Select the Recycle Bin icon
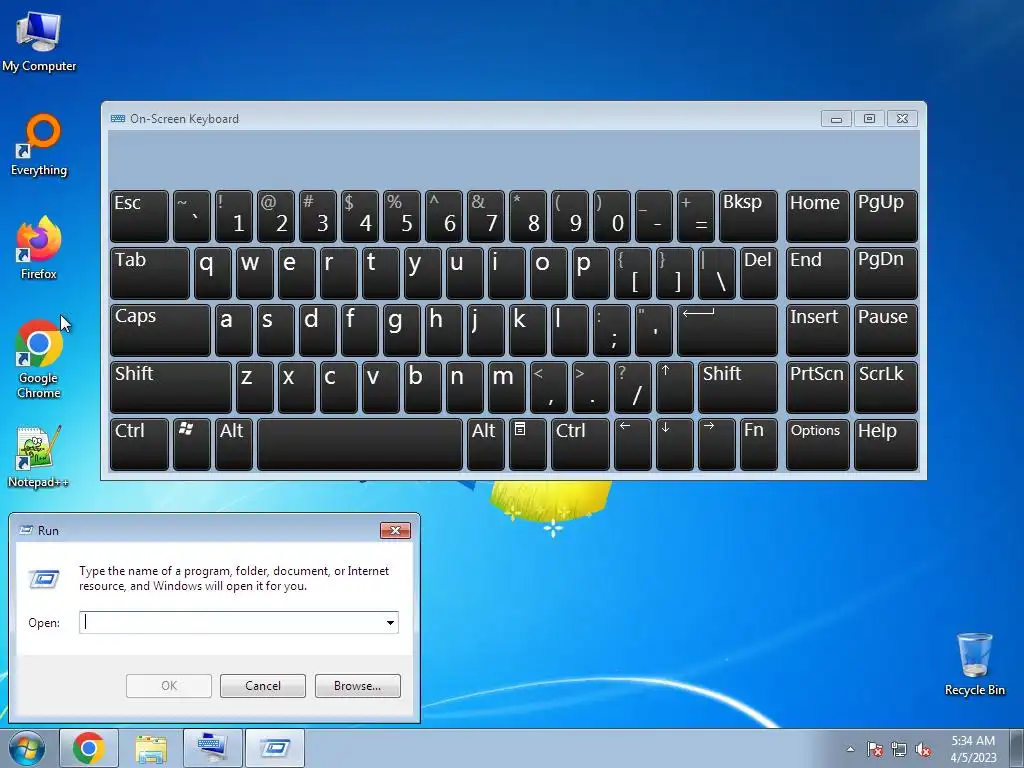The height and width of the screenshot is (768, 1024). tap(974, 664)
